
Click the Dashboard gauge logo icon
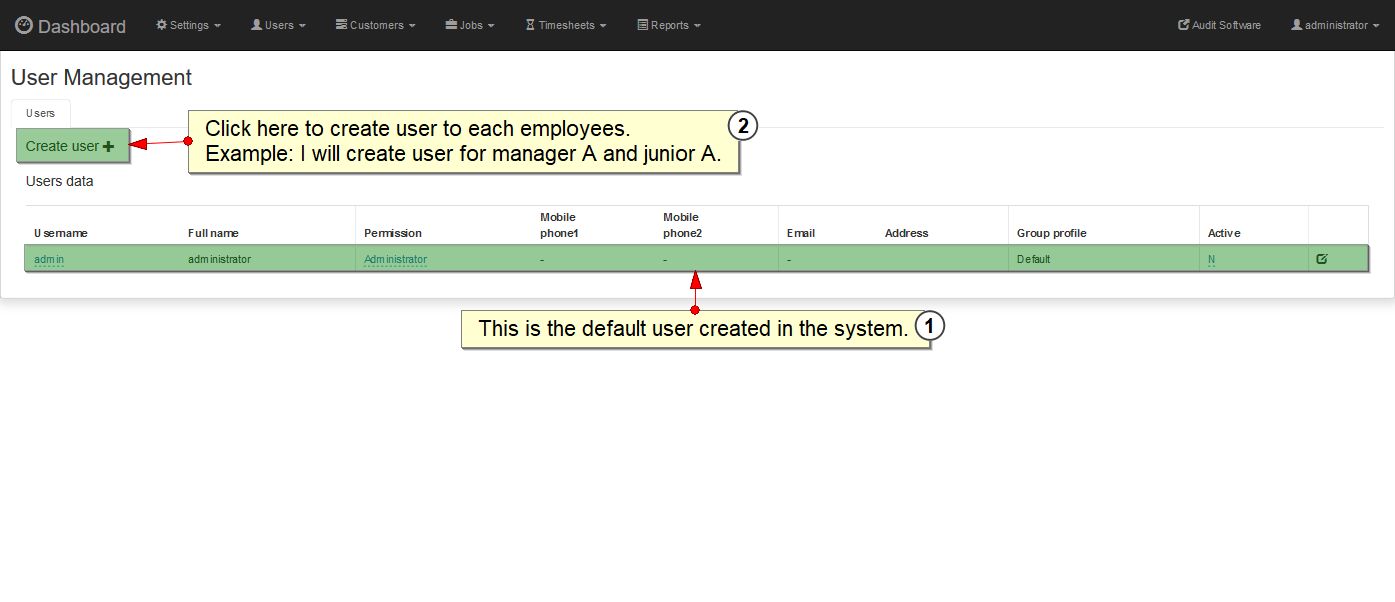coord(24,26)
